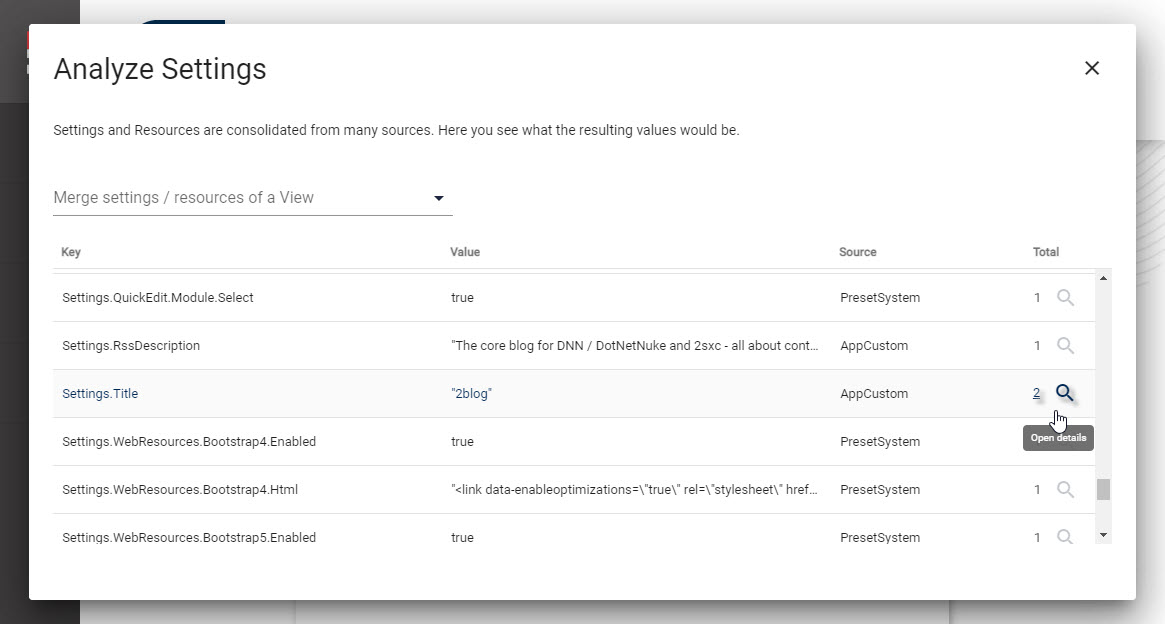Click RssDescription value starting "The core blog"
This screenshot has height=624, width=1165.
(x=635, y=345)
